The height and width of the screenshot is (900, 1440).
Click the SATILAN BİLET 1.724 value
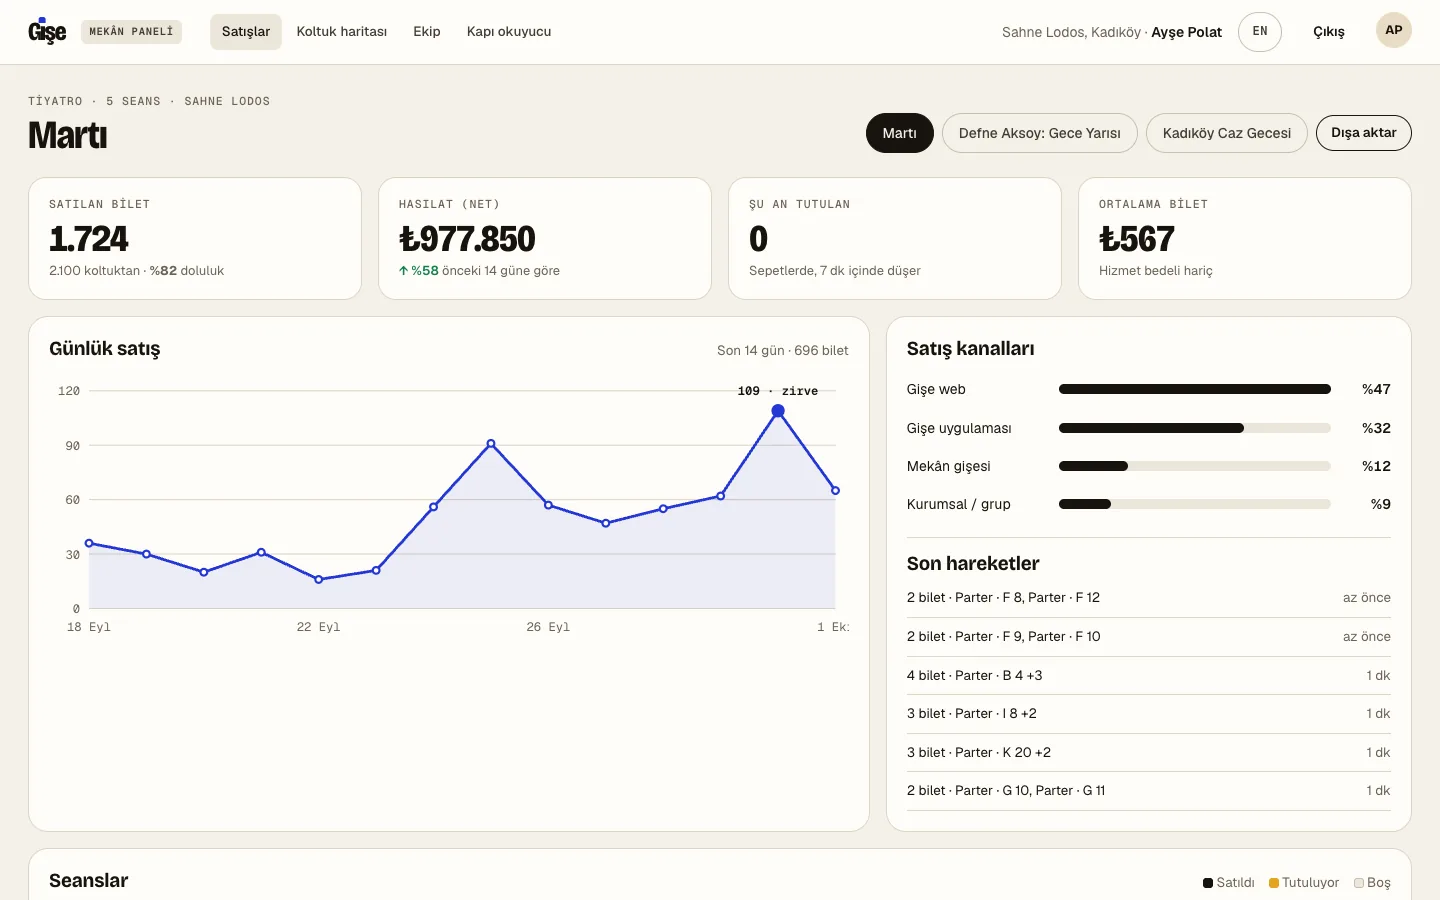tap(89, 239)
